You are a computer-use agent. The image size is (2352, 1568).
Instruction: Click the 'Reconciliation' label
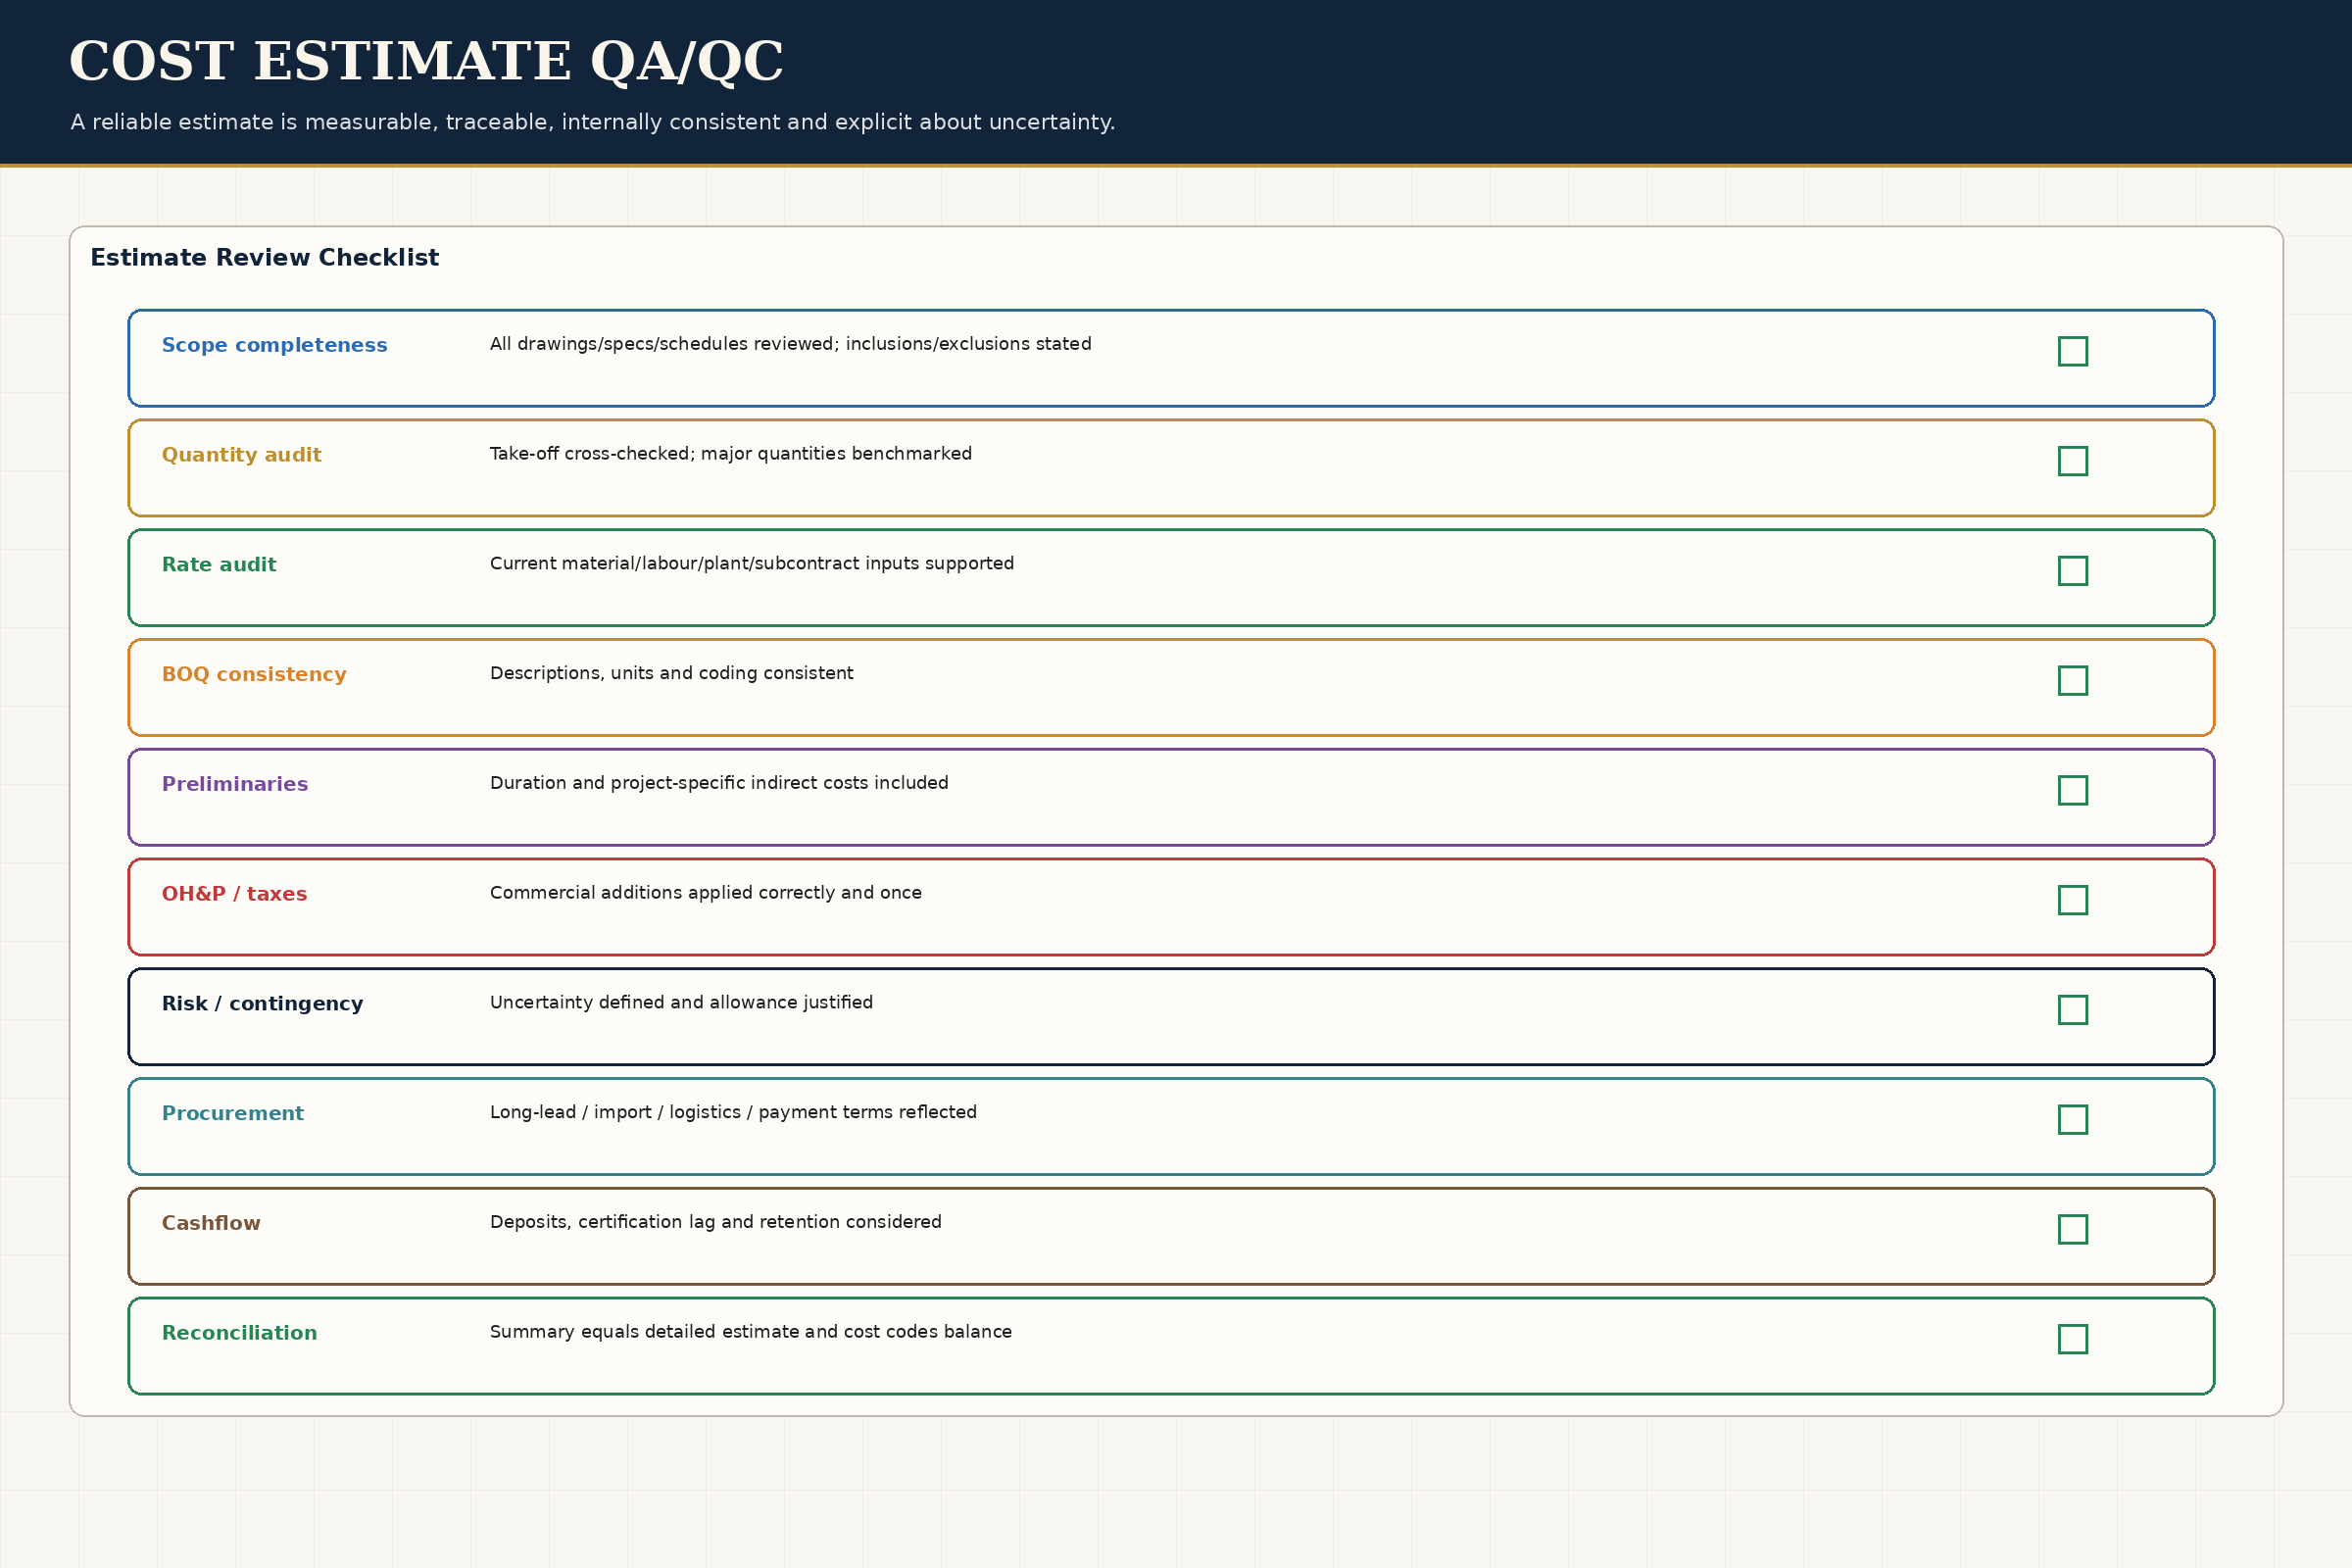(239, 1333)
